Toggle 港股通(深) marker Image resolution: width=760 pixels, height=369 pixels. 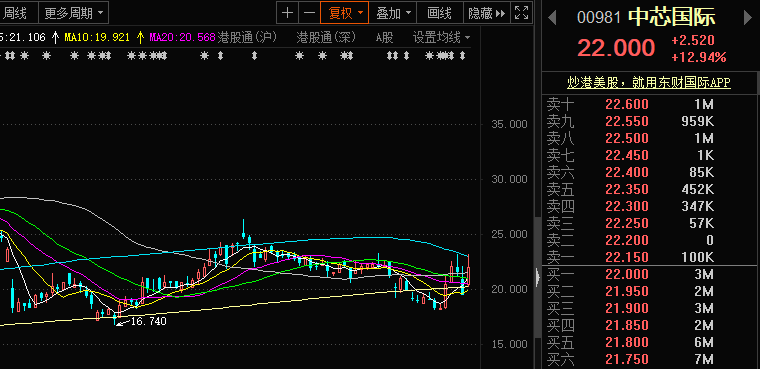[x=326, y=37]
